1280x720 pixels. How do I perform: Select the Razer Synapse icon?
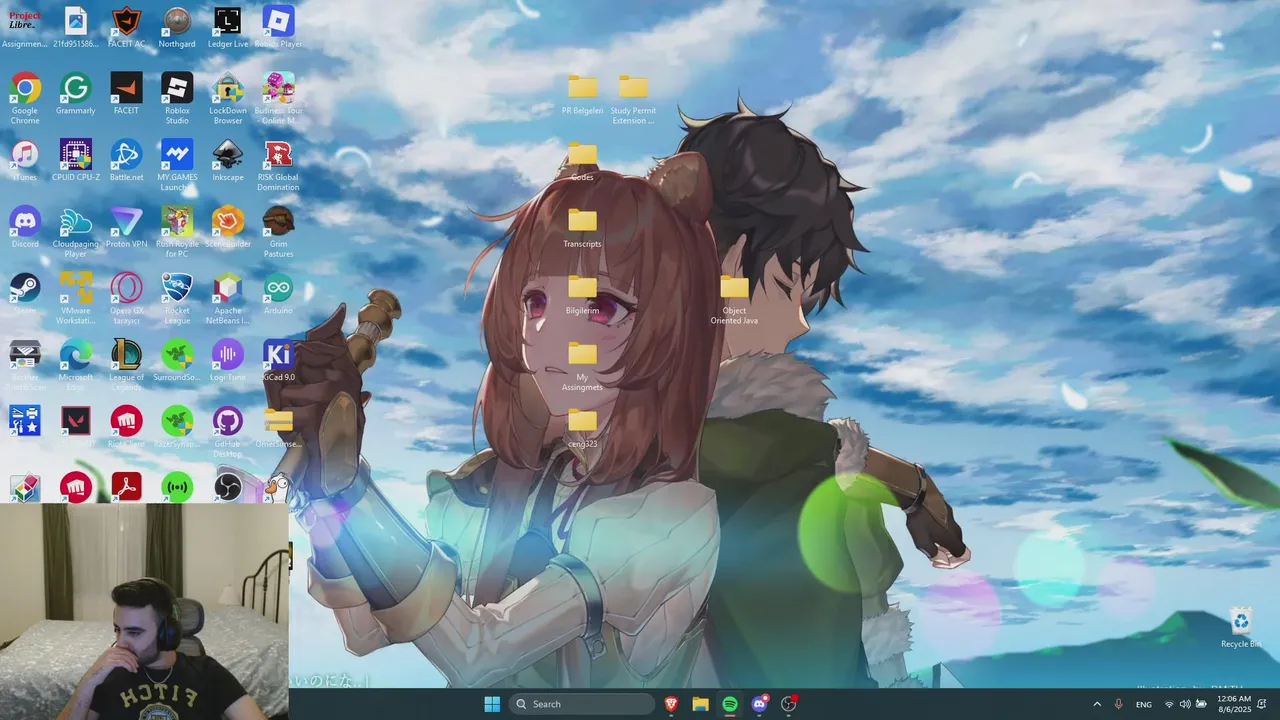[x=177, y=428]
